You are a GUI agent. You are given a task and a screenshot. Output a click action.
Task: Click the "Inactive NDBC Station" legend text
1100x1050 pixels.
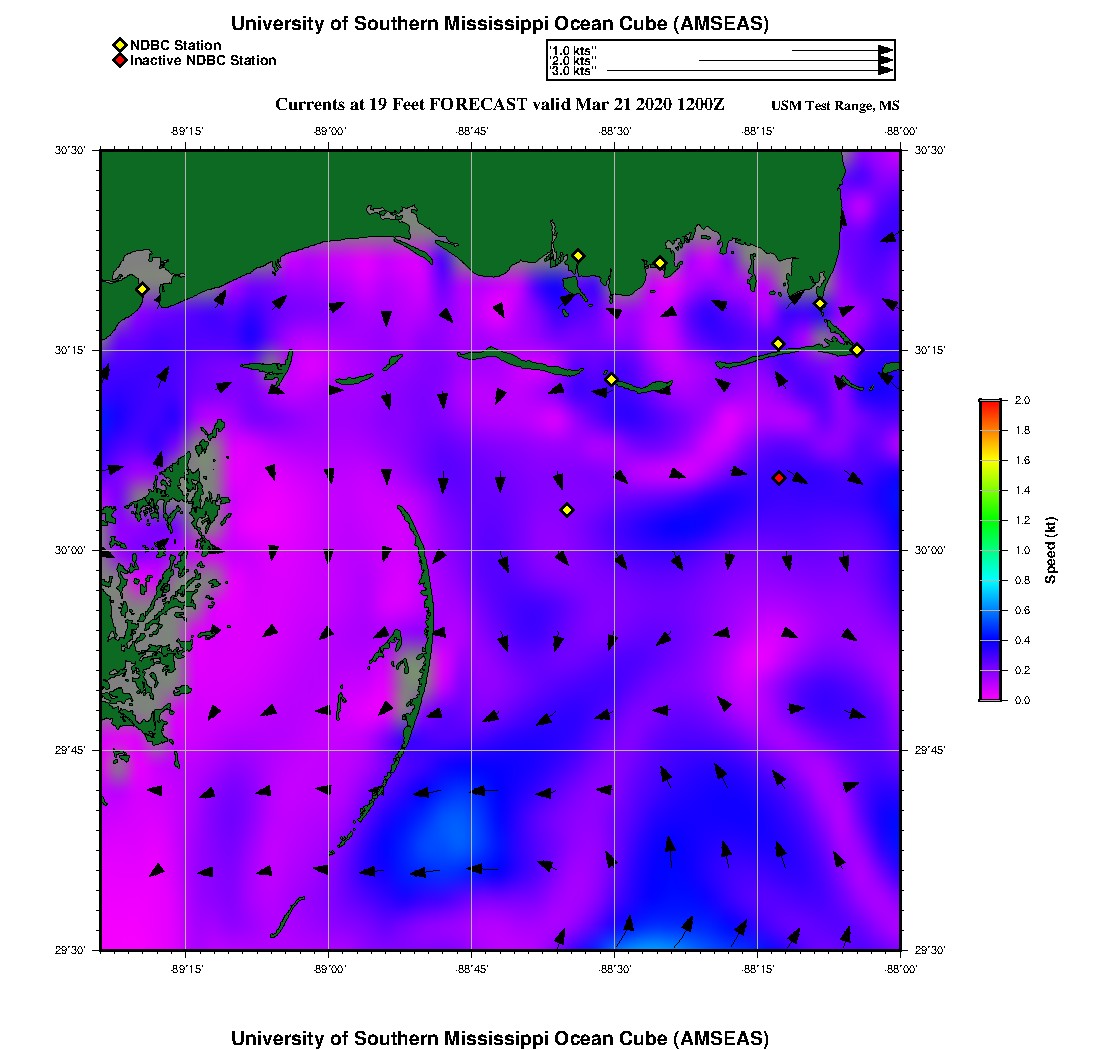(203, 61)
